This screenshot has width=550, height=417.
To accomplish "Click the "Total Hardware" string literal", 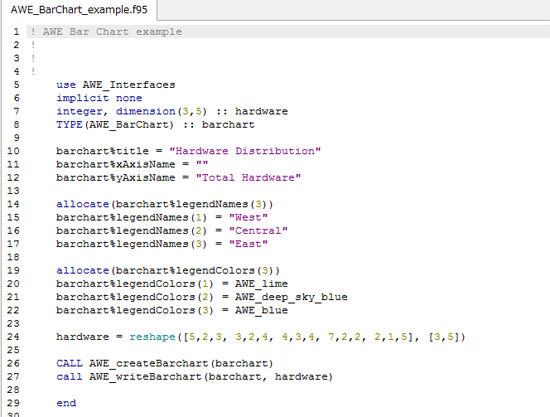I will click(248, 178).
